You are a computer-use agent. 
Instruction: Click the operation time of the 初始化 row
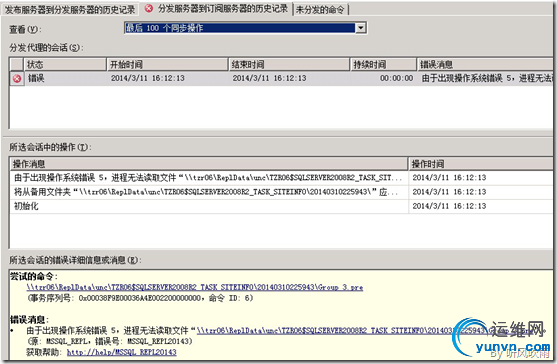tap(449, 206)
